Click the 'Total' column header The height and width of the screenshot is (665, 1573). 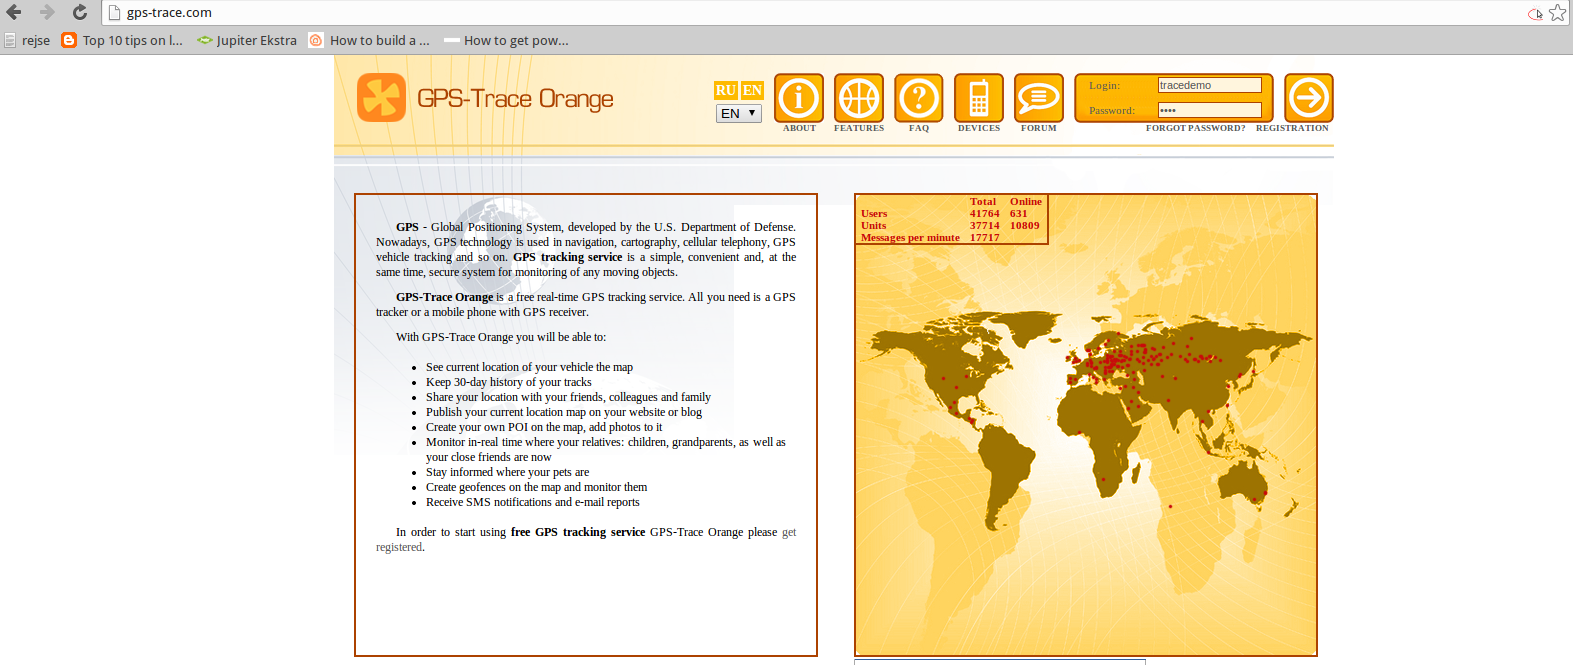[x=983, y=201]
